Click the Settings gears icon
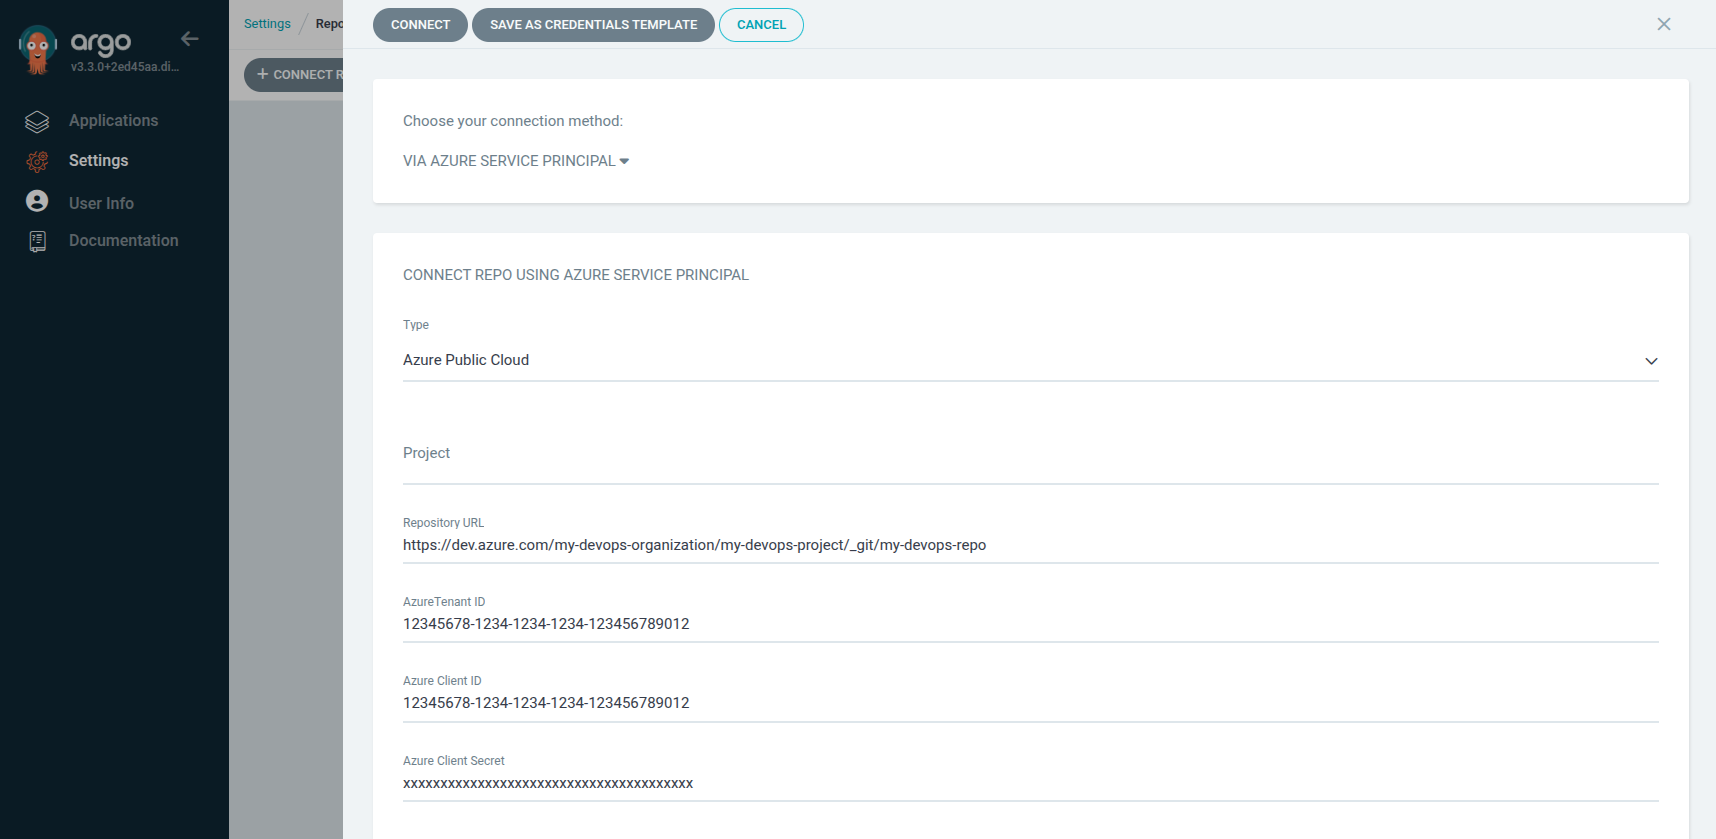Viewport: 1716px width, 839px height. [37, 161]
